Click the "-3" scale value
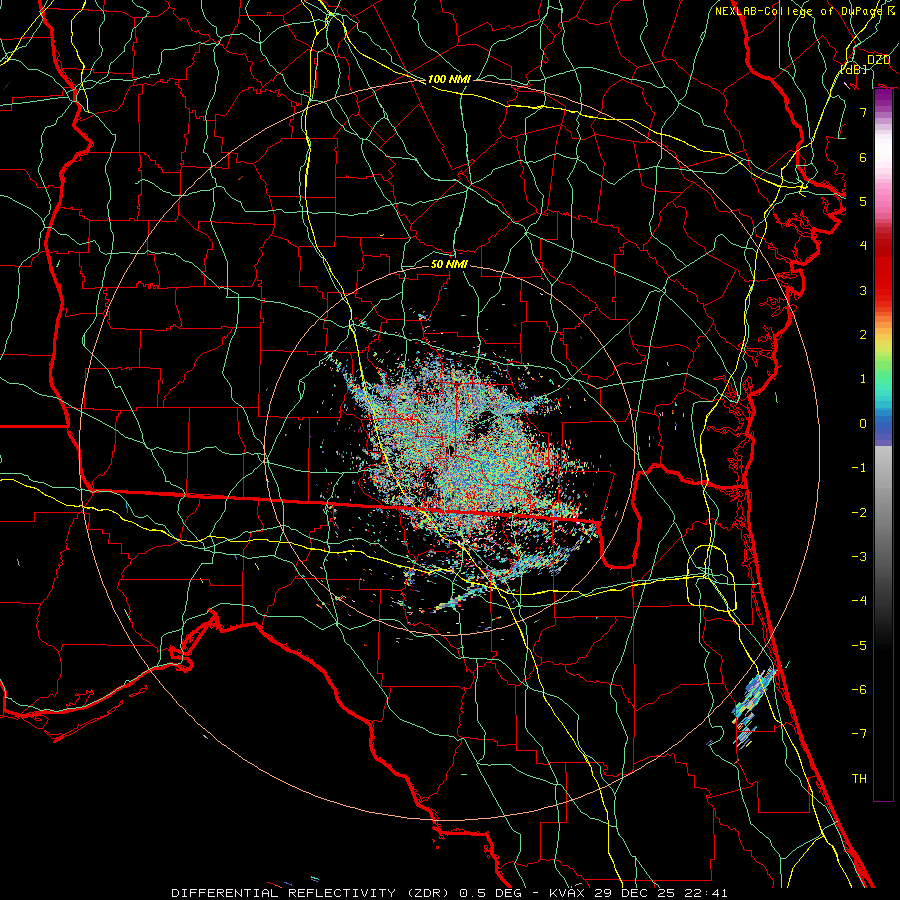900x900 pixels. tap(859, 557)
